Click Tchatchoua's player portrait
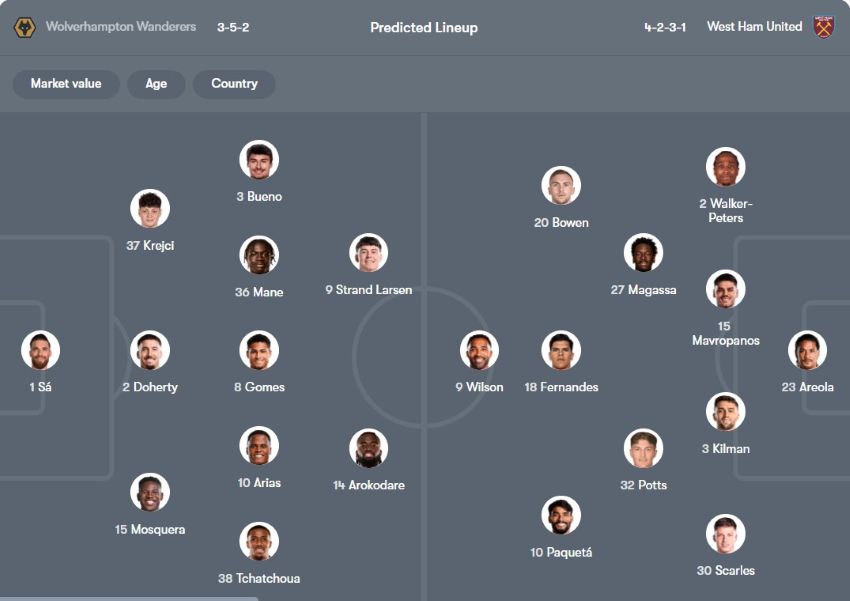This screenshot has width=850, height=601. 261,540
